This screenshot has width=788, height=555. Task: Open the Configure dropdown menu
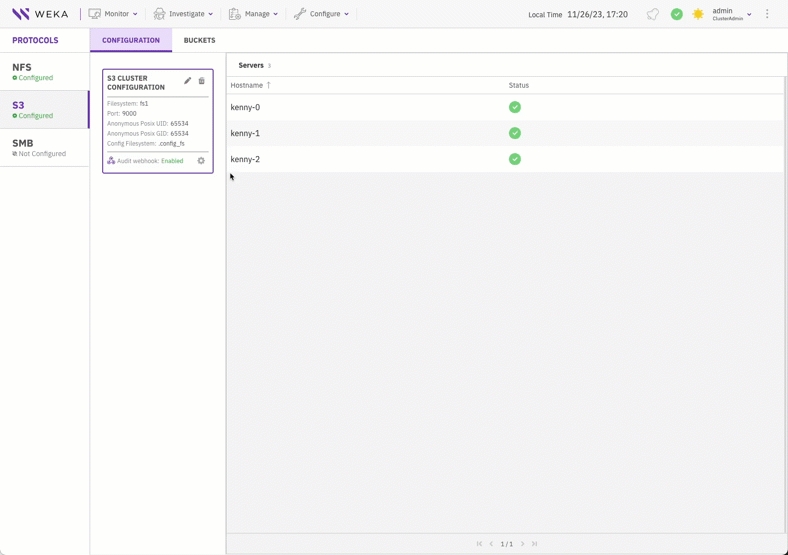pos(321,14)
